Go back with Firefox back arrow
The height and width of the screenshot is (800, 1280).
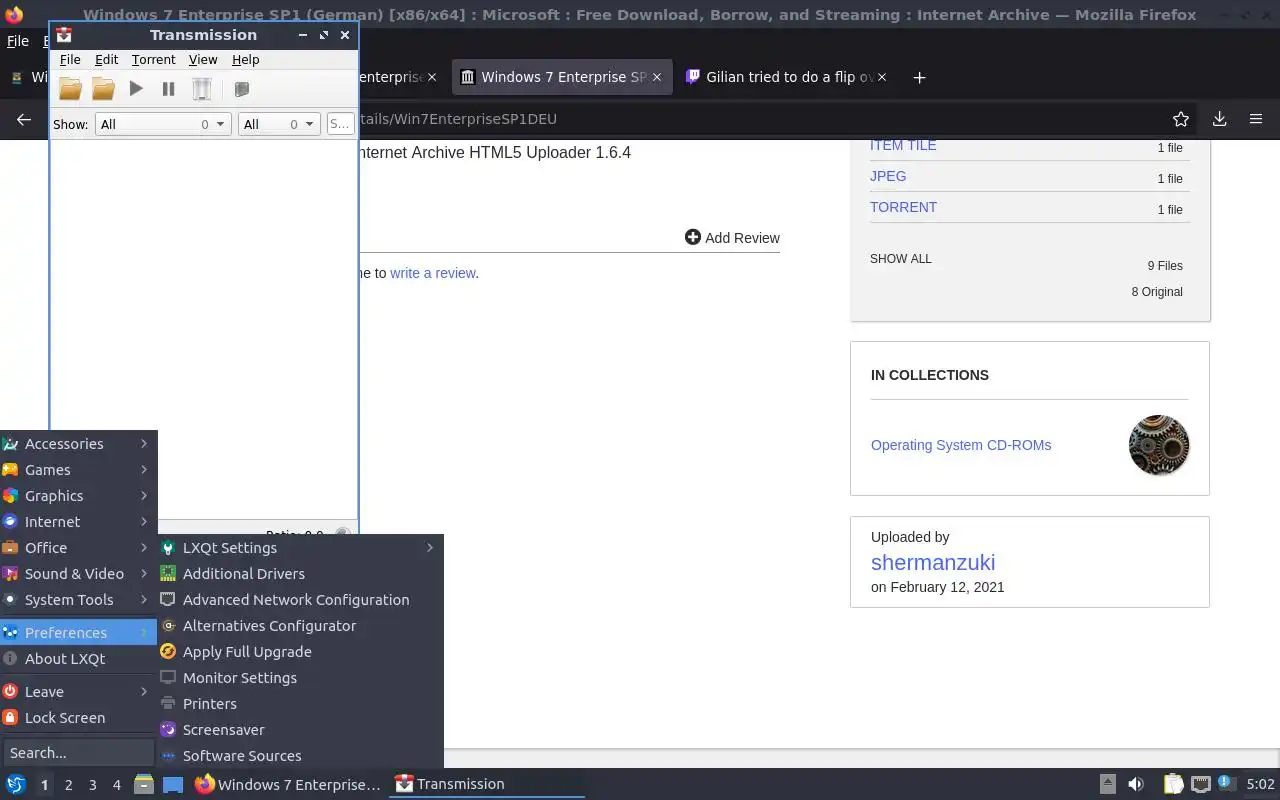[24, 119]
